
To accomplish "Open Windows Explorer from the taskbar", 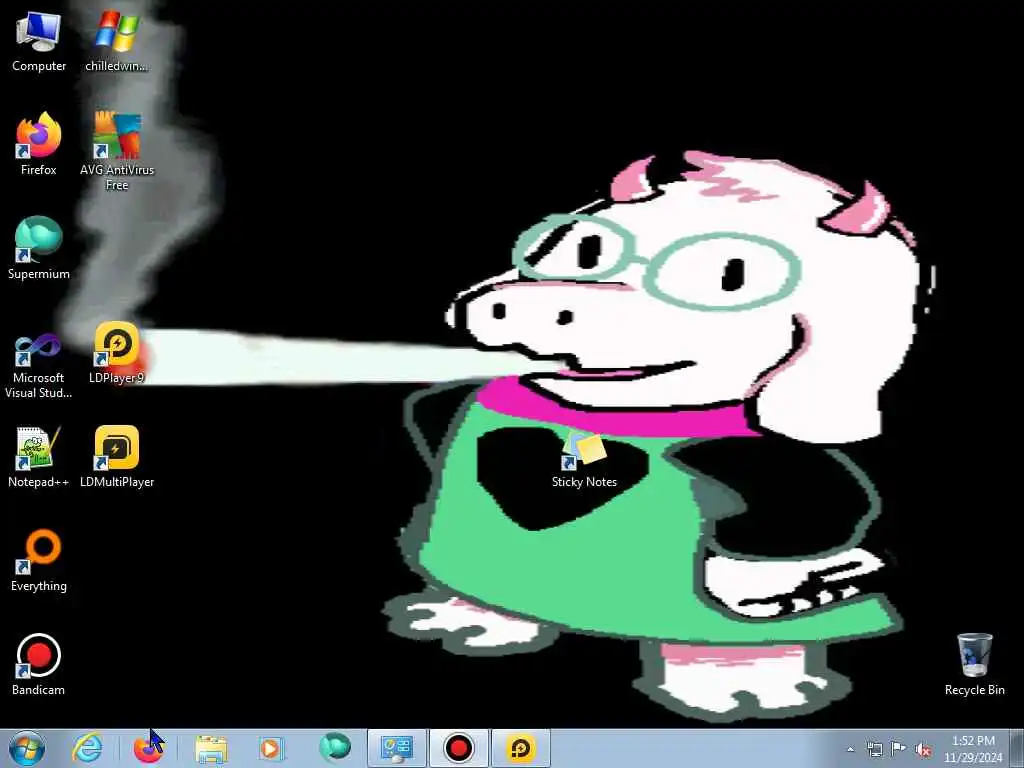I will coord(211,748).
